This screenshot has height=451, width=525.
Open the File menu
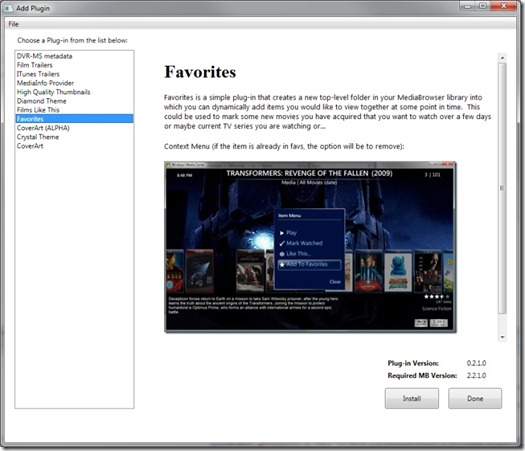(13, 24)
